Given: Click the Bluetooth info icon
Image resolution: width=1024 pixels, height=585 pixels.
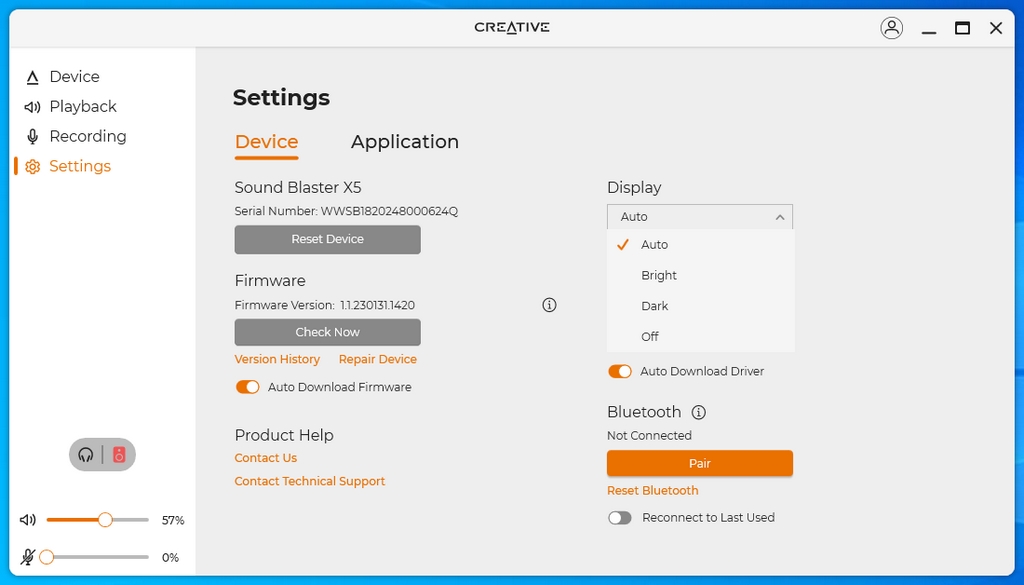Looking at the screenshot, I should click(699, 413).
